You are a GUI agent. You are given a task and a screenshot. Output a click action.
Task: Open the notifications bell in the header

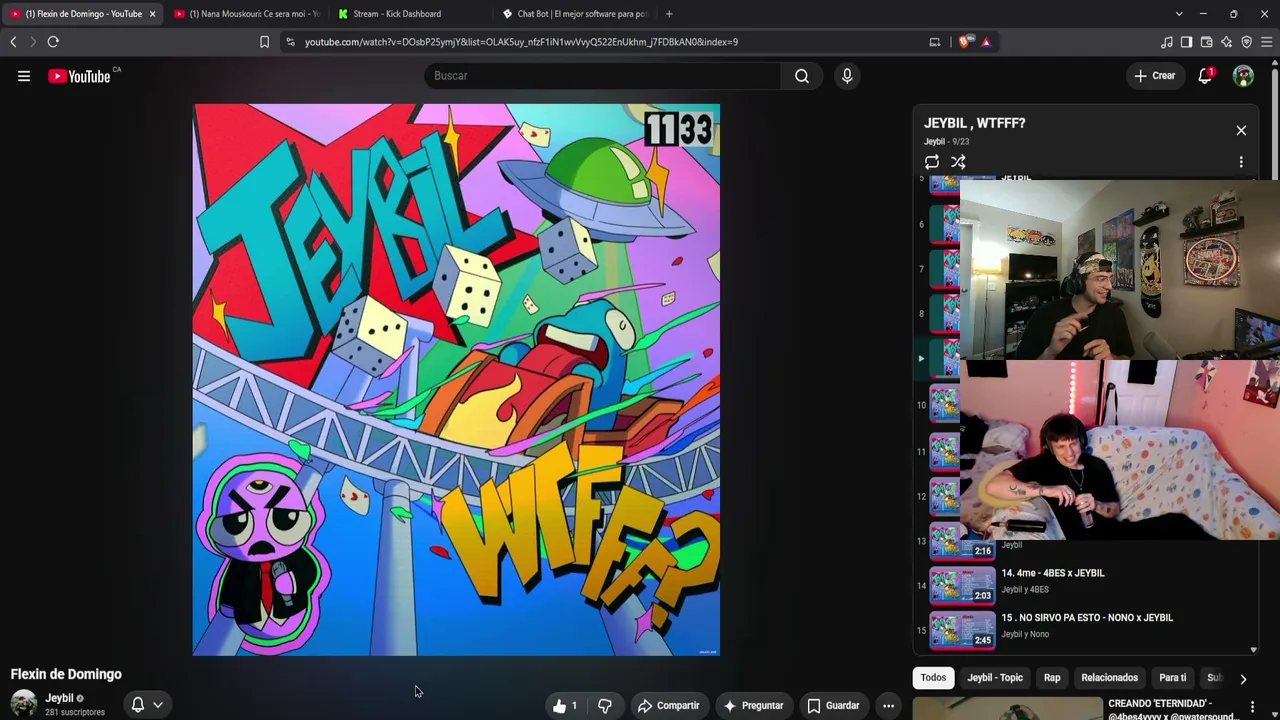tap(1205, 76)
